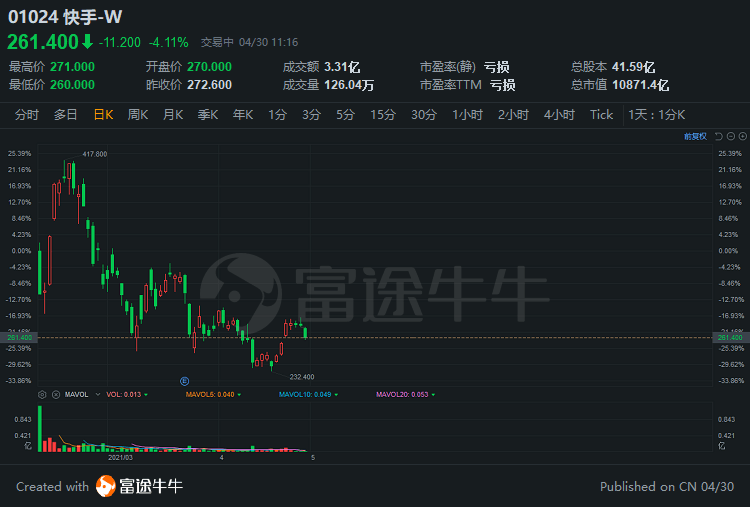Click the 232.400 low price label
Screen dimensions: 750x507
(x=302, y=377)
